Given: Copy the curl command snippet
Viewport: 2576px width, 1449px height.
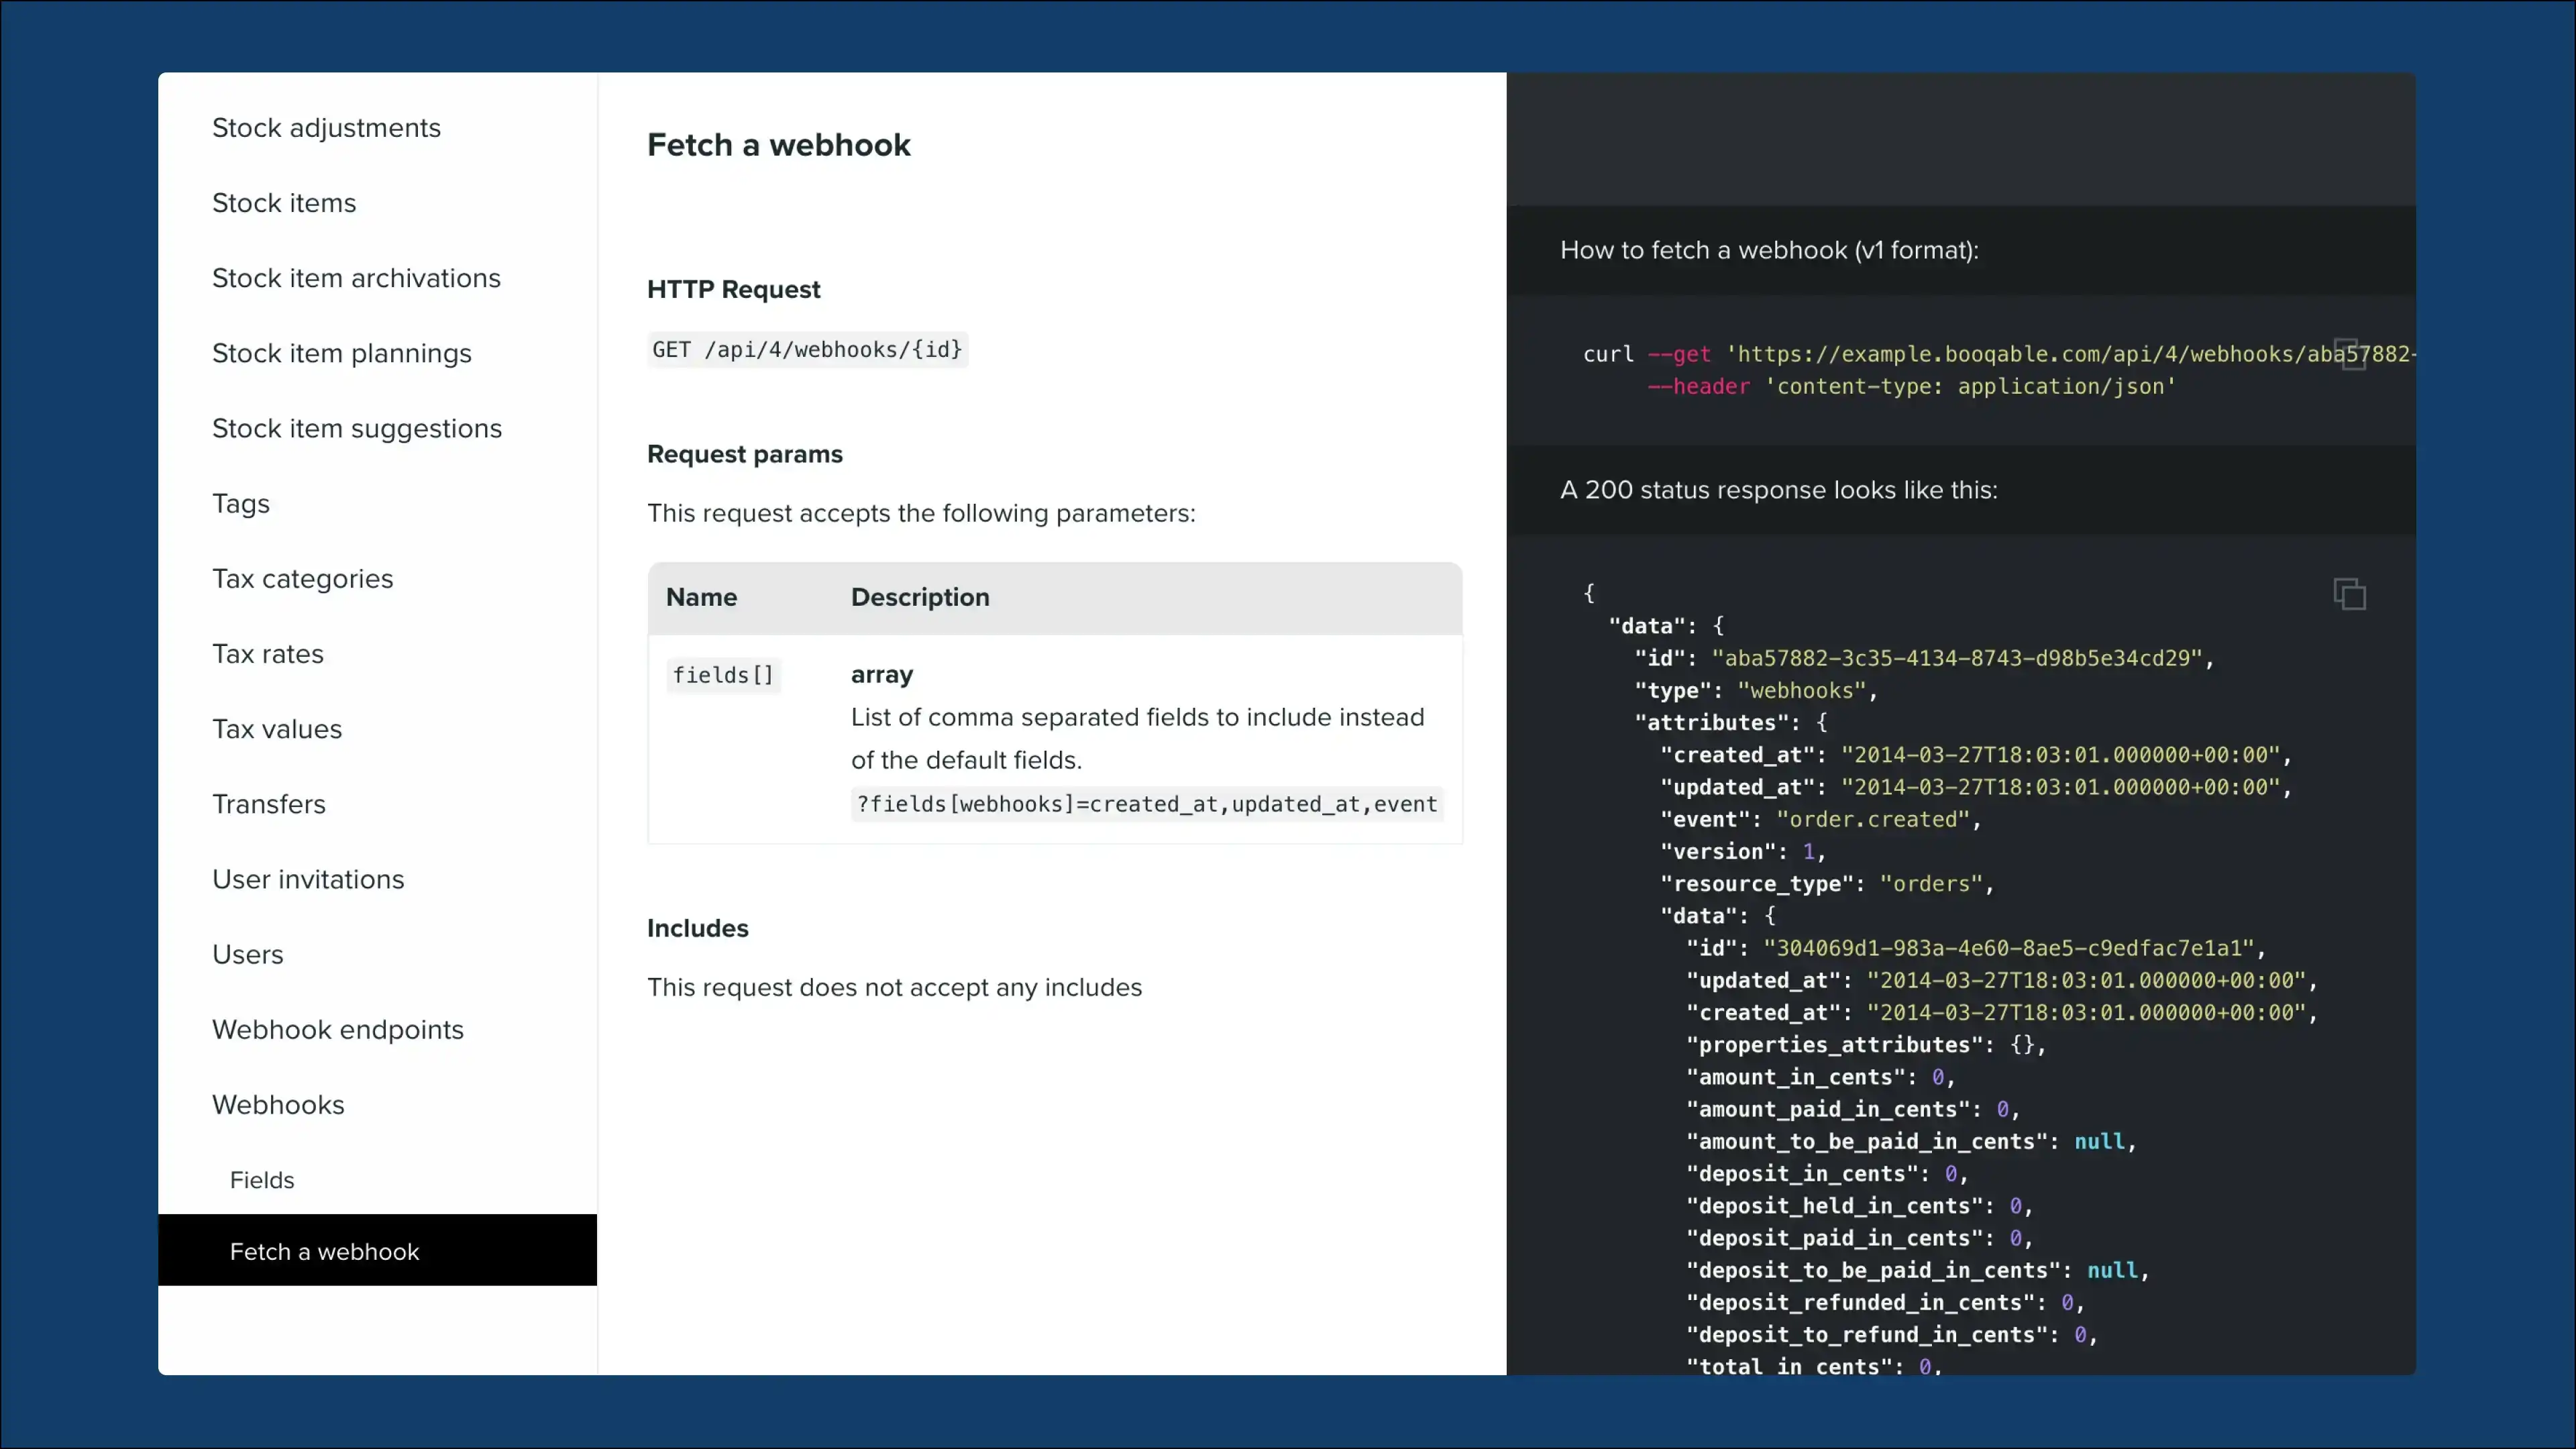Looking at the screenshot, I should coord(2351,353).
